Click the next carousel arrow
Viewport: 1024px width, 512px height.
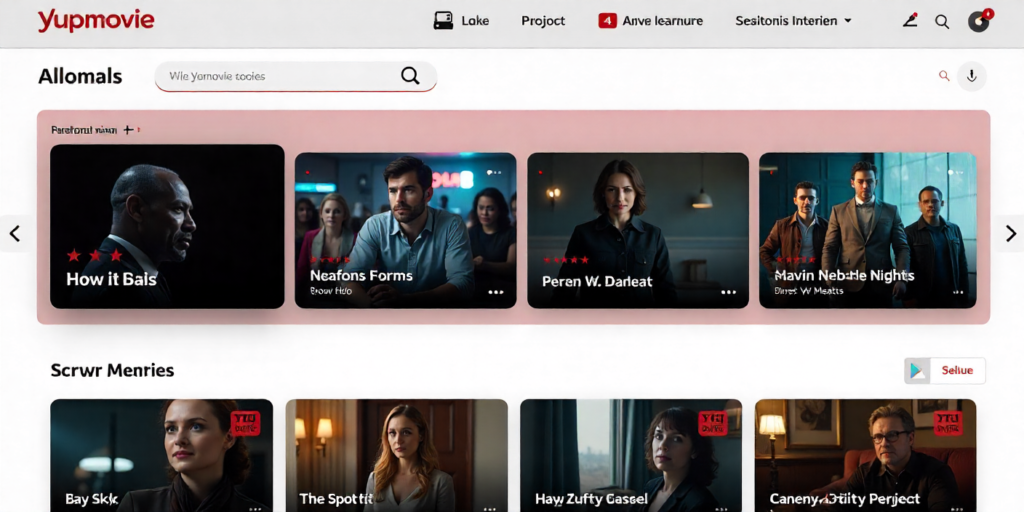click(1010, 233)
